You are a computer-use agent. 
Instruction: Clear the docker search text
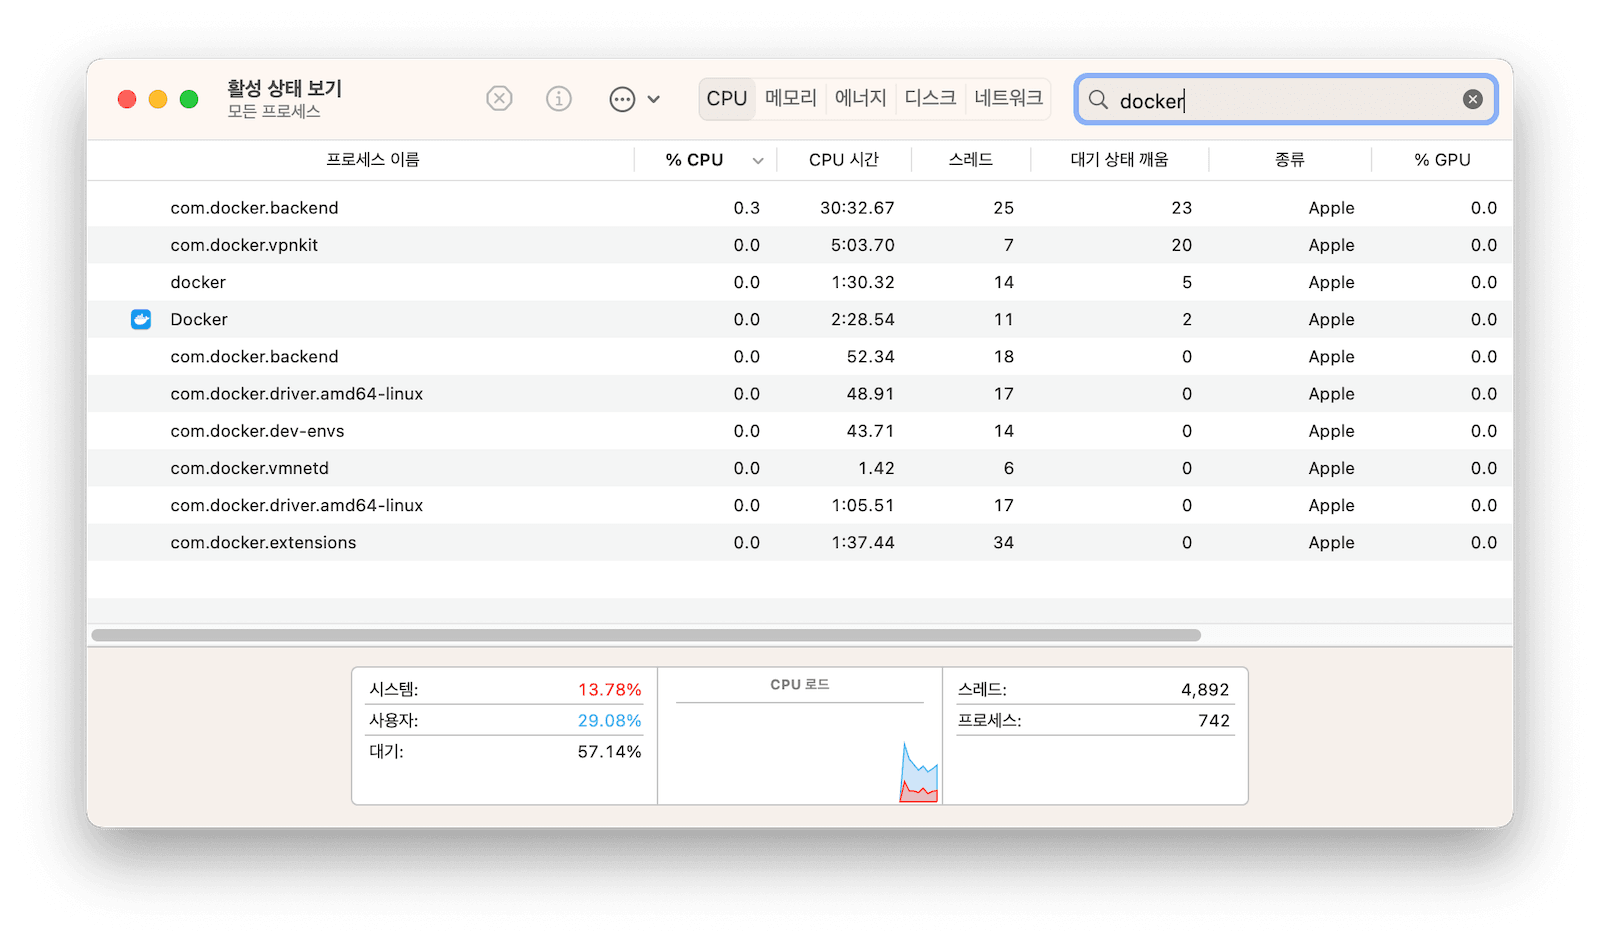(x=1472, y=99)
